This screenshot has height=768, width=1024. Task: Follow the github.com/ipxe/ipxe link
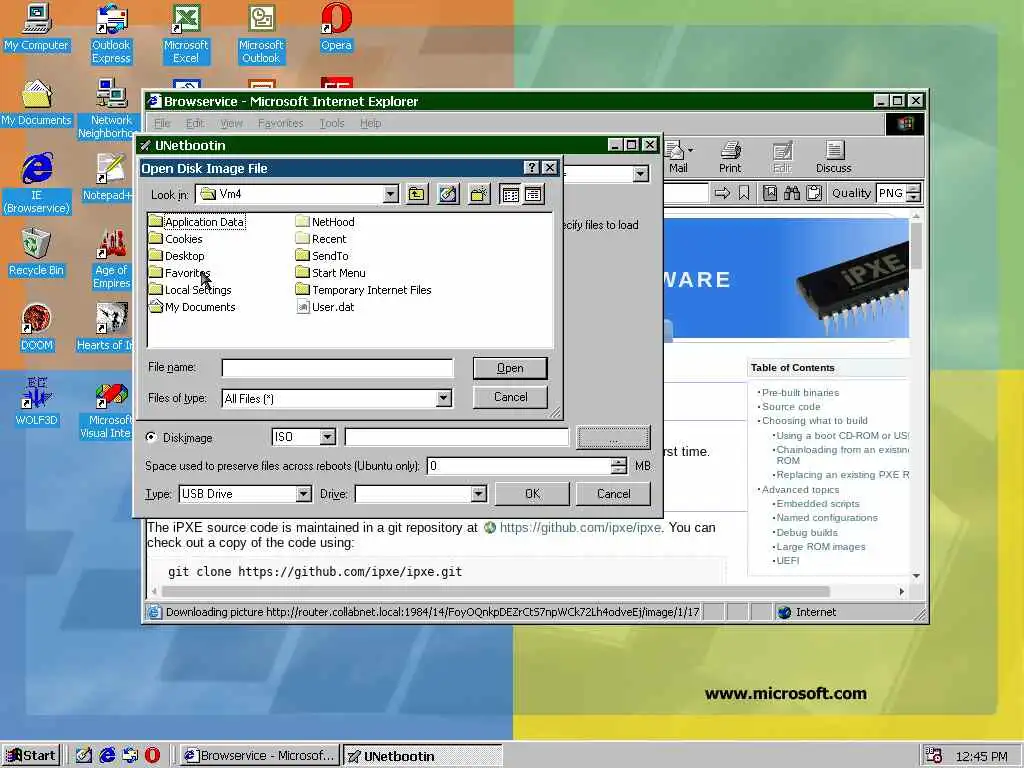click(580, 527)
